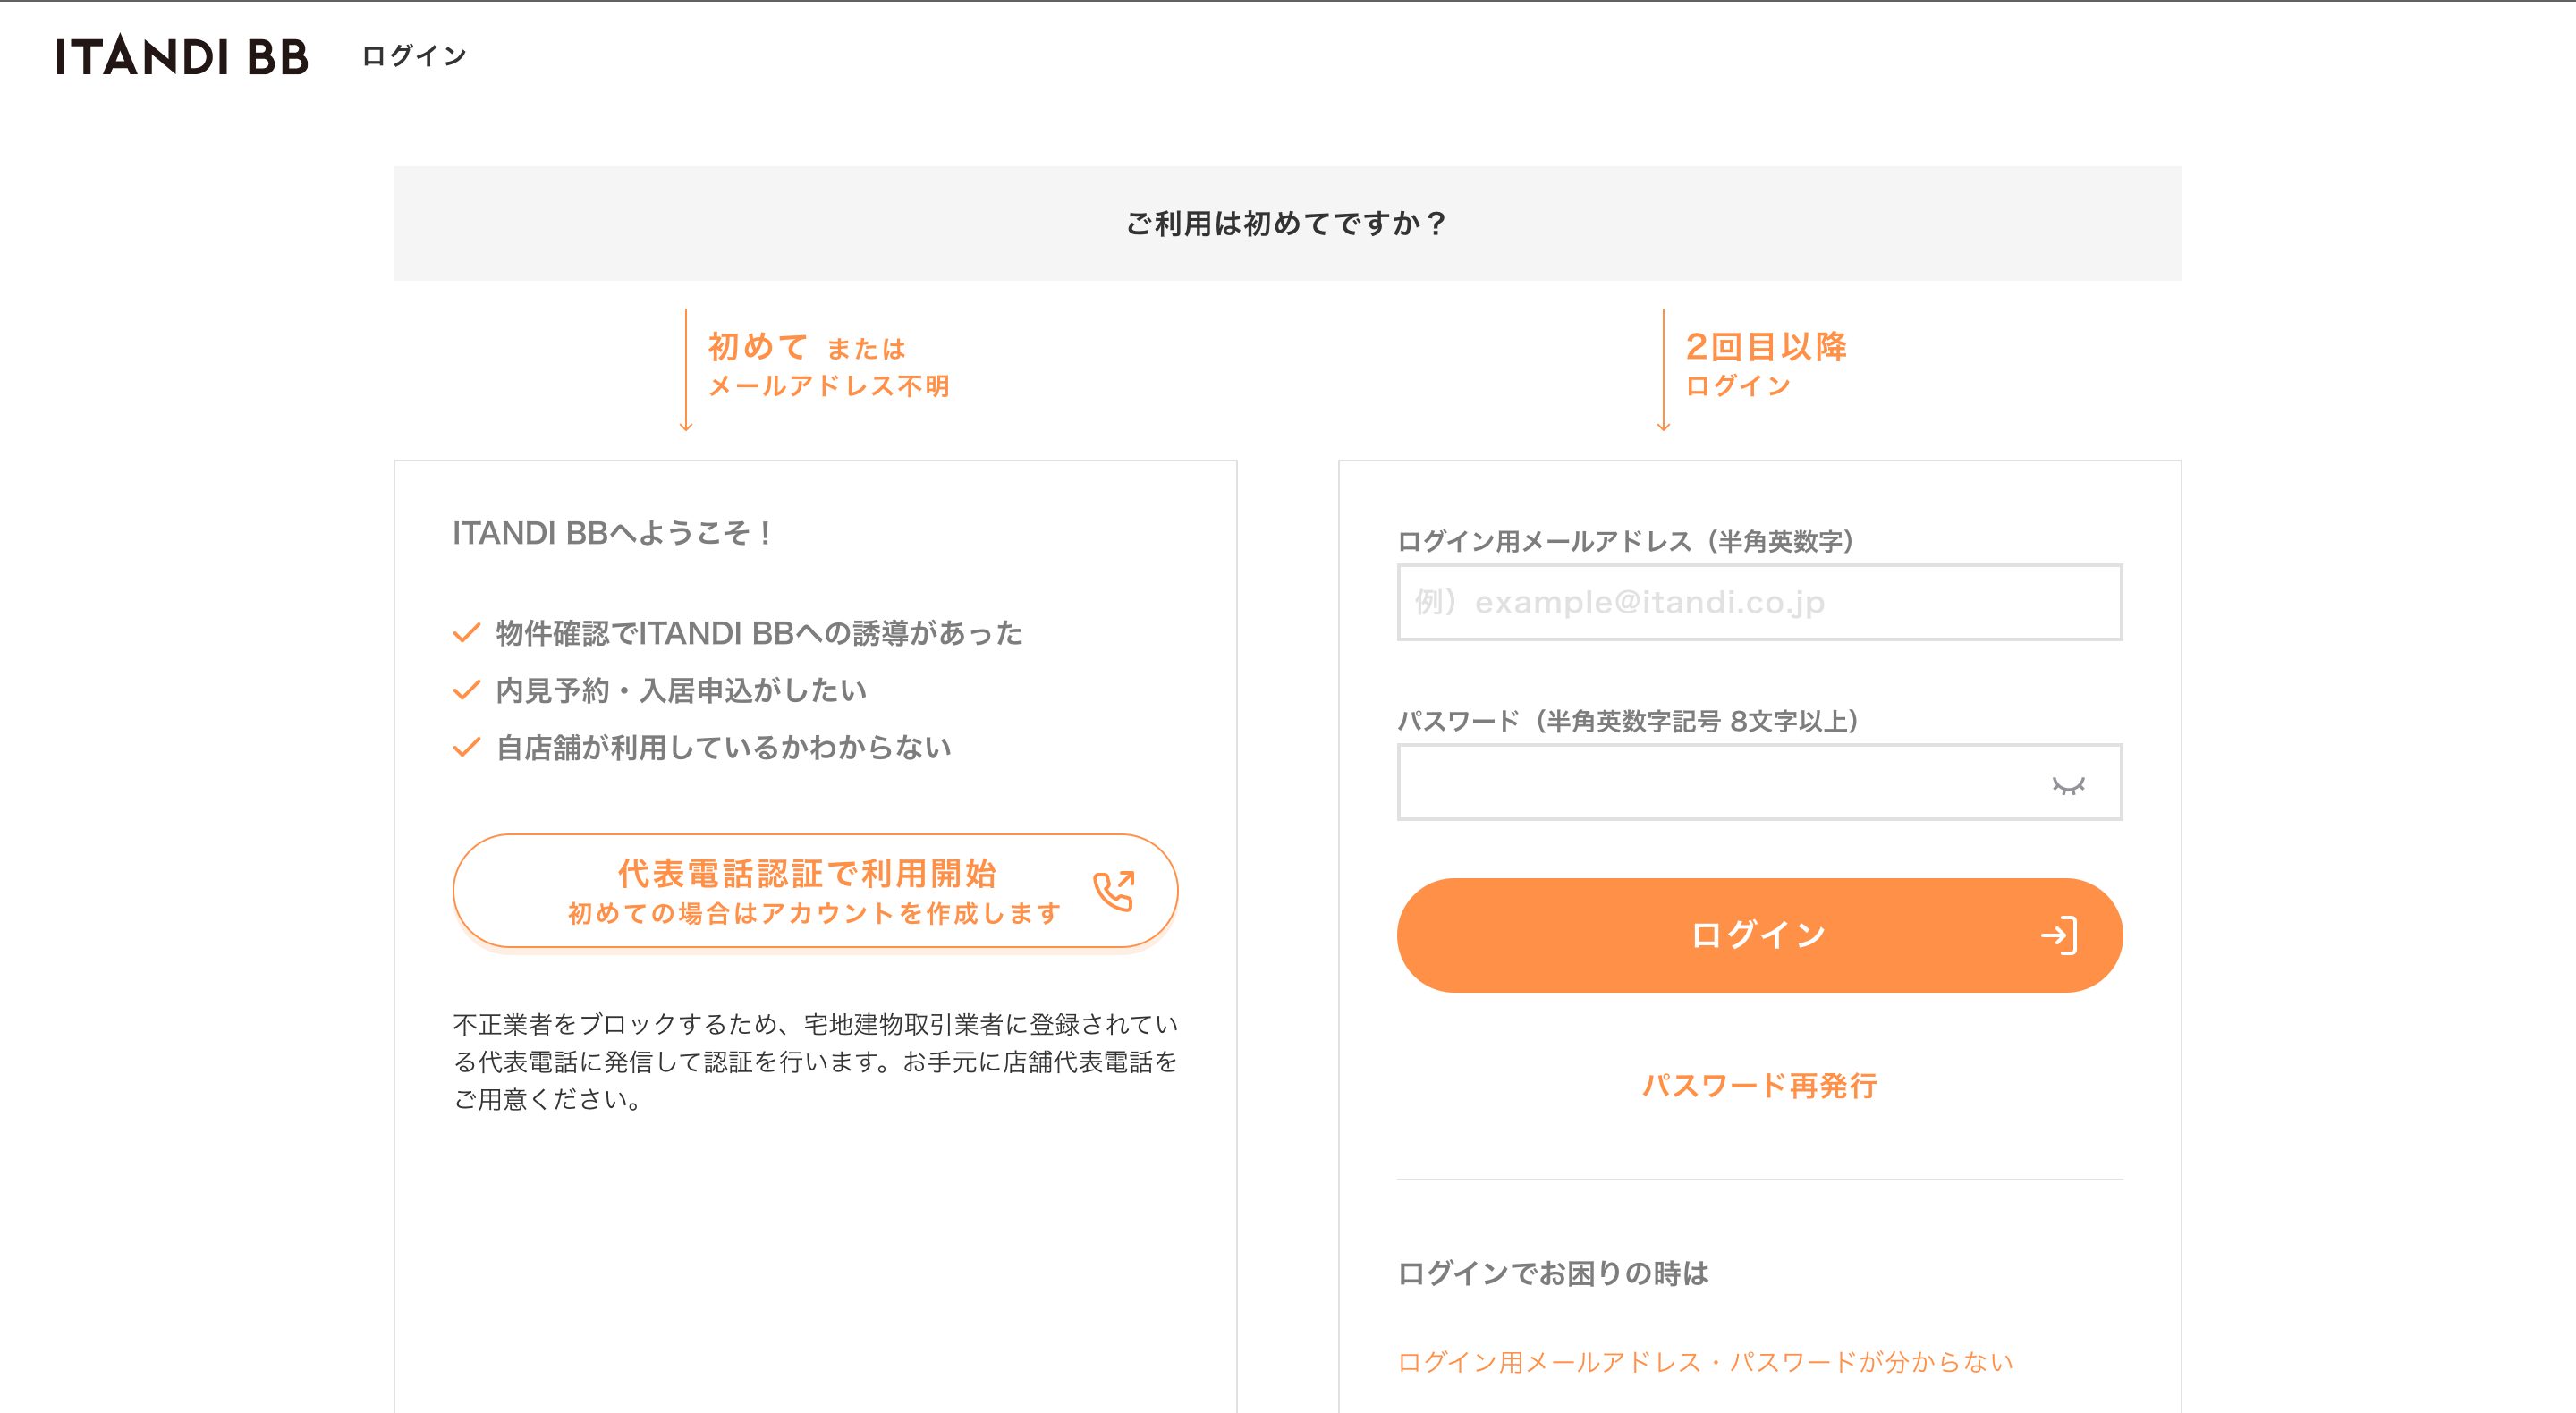2576x1413 pixels.
Task: Click checkmark beside 物件確認 item
Action: click(467, 633)
